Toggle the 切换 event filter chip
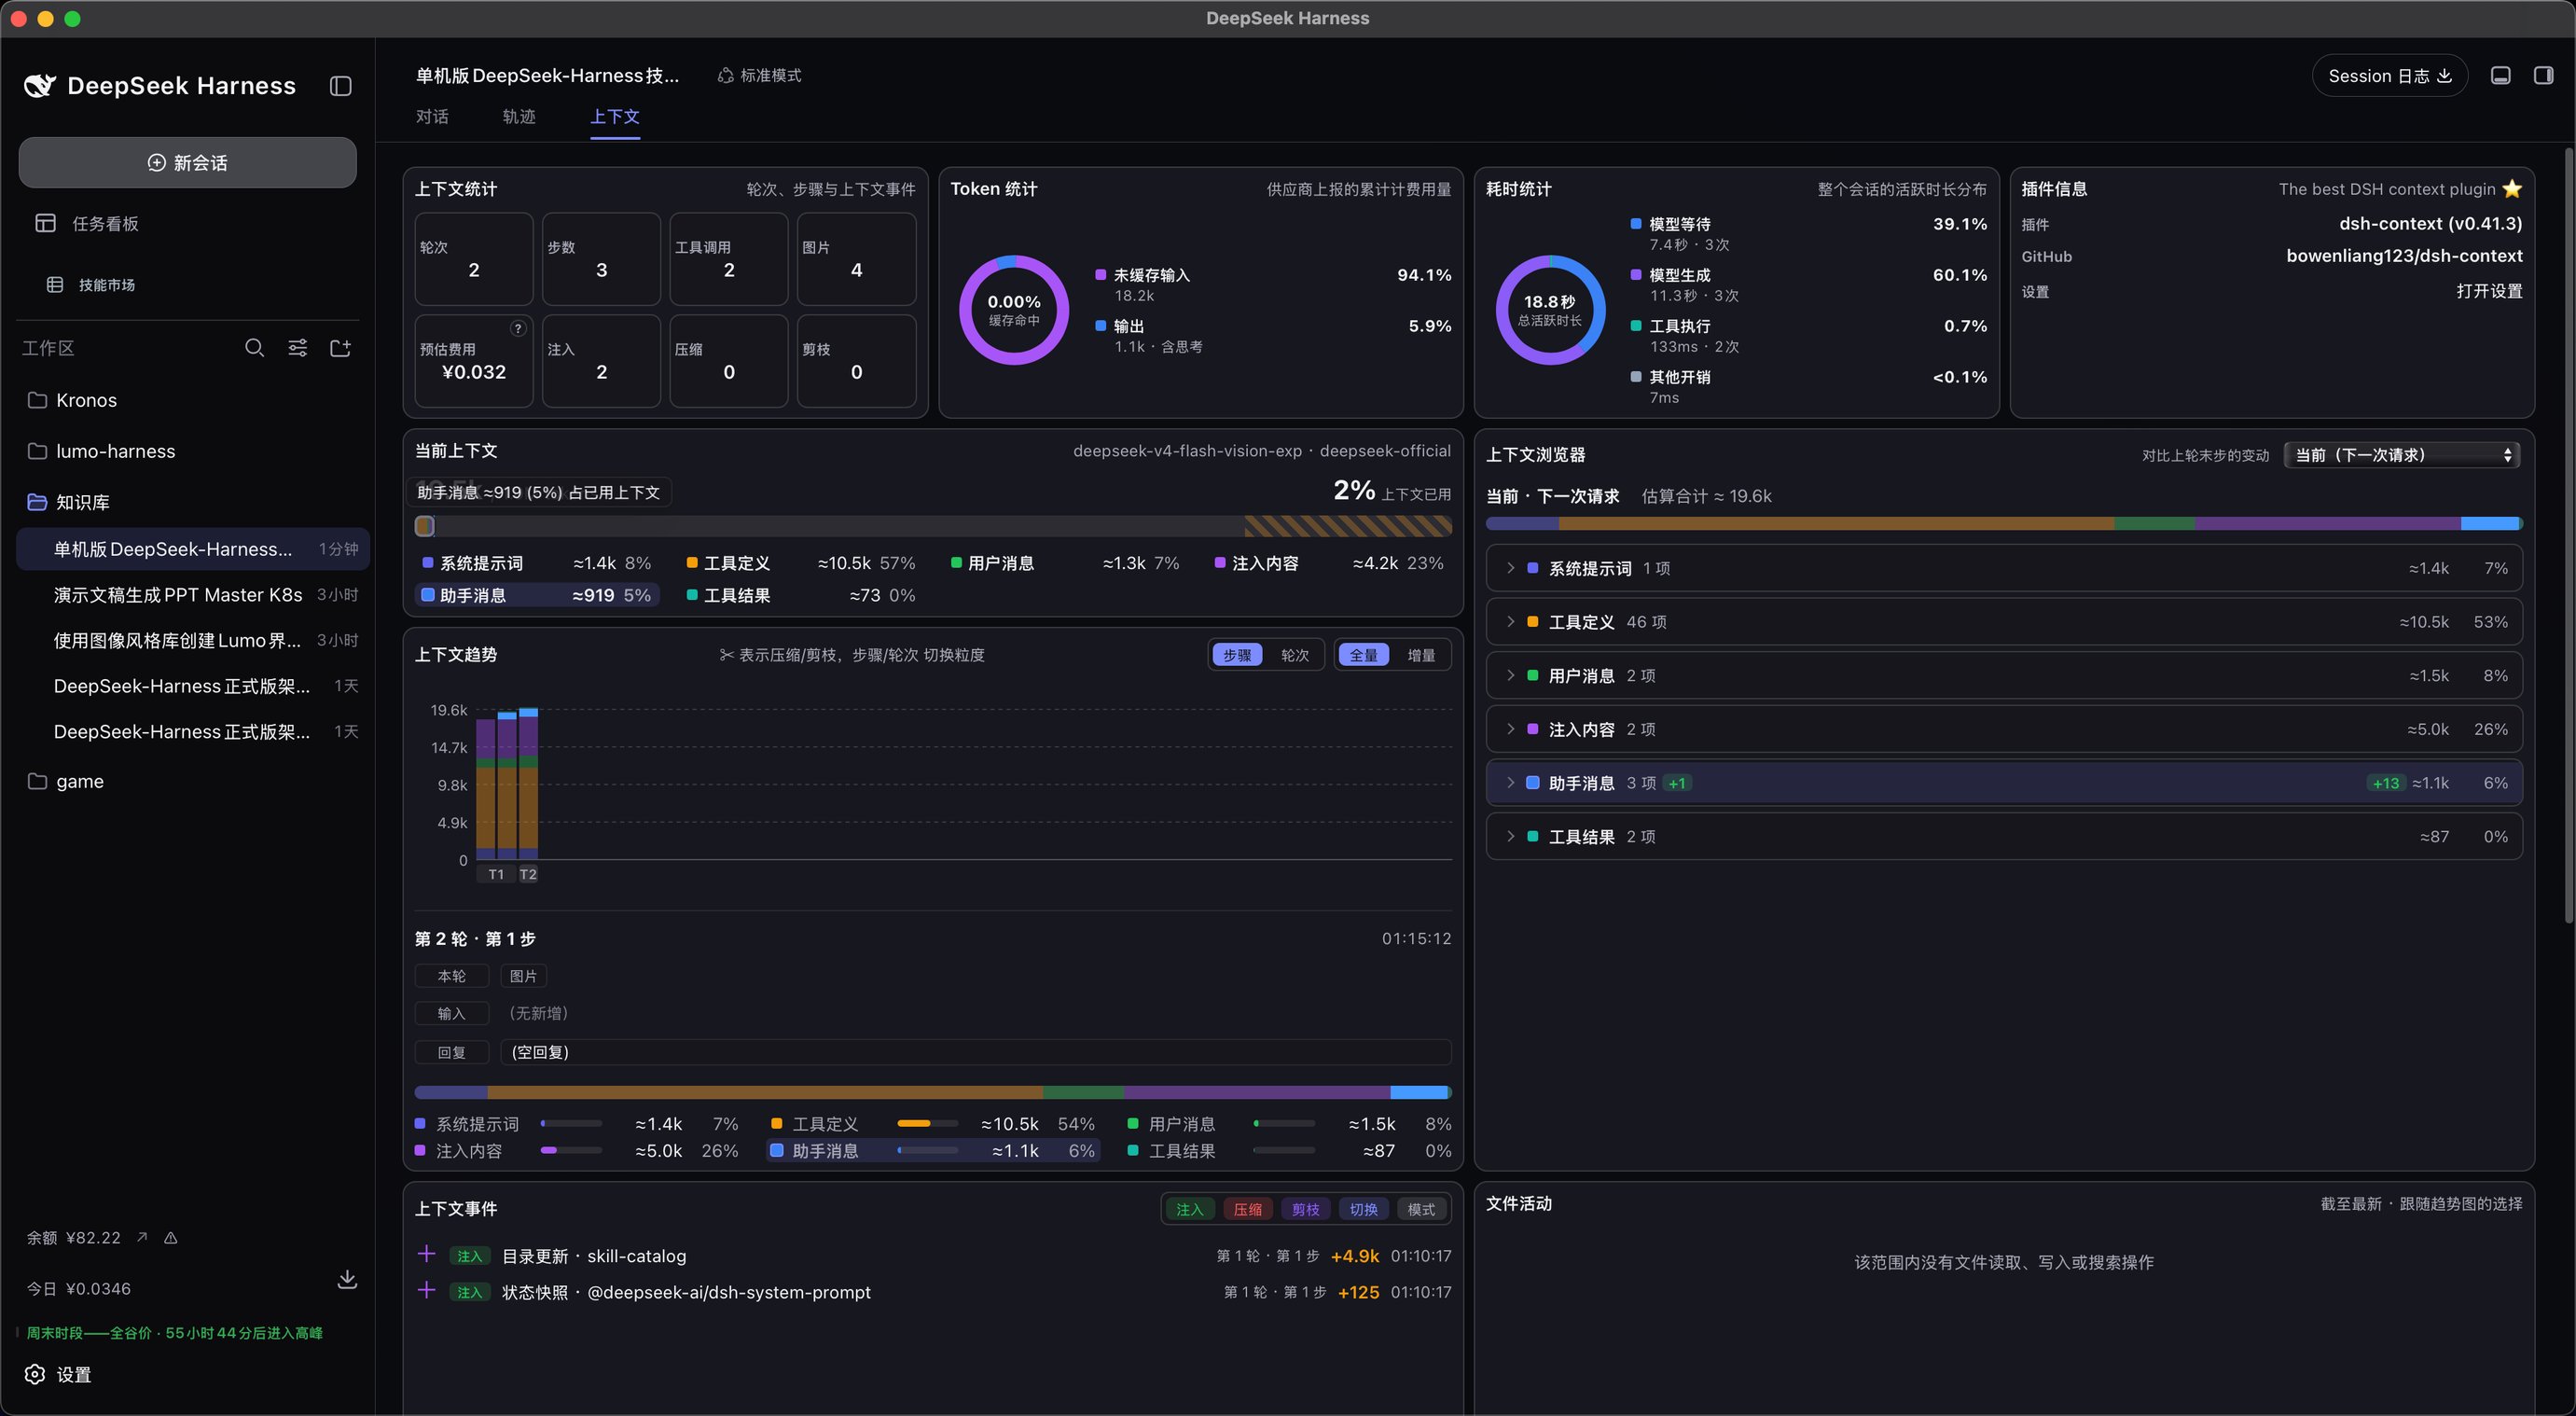 tap(1364, 1209)
